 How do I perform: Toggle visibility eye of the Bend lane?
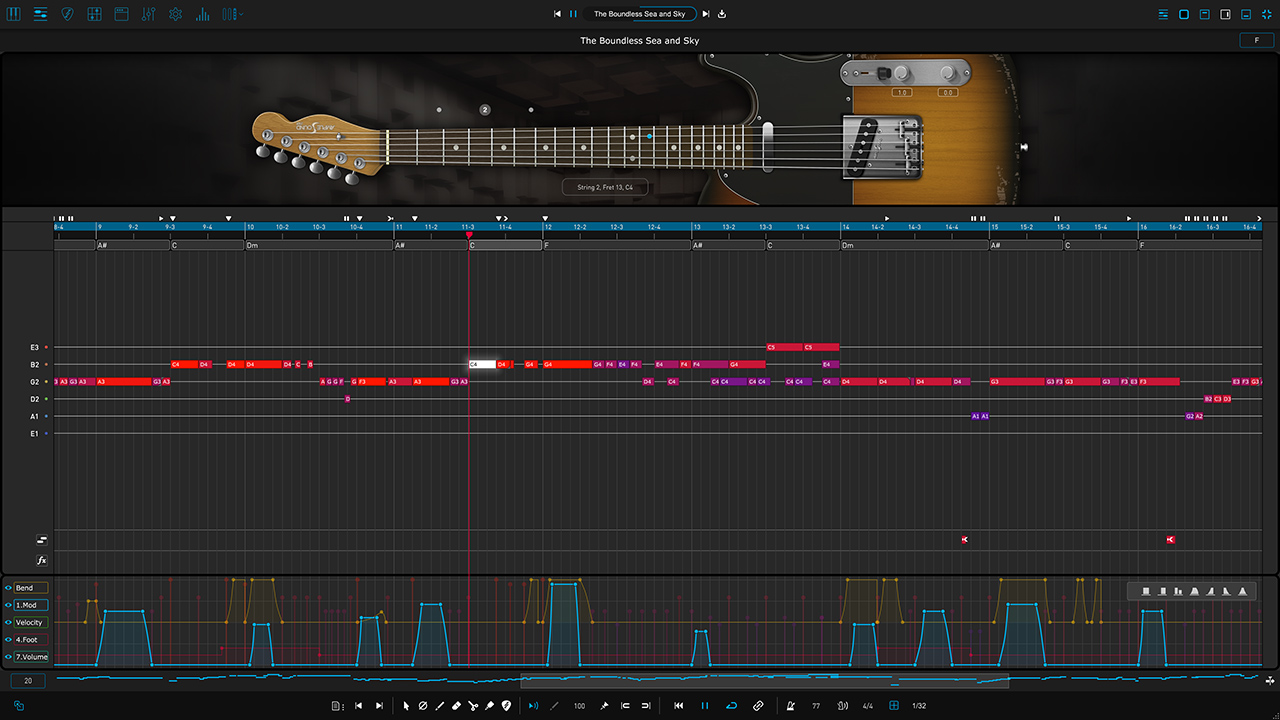coord(7,588)
